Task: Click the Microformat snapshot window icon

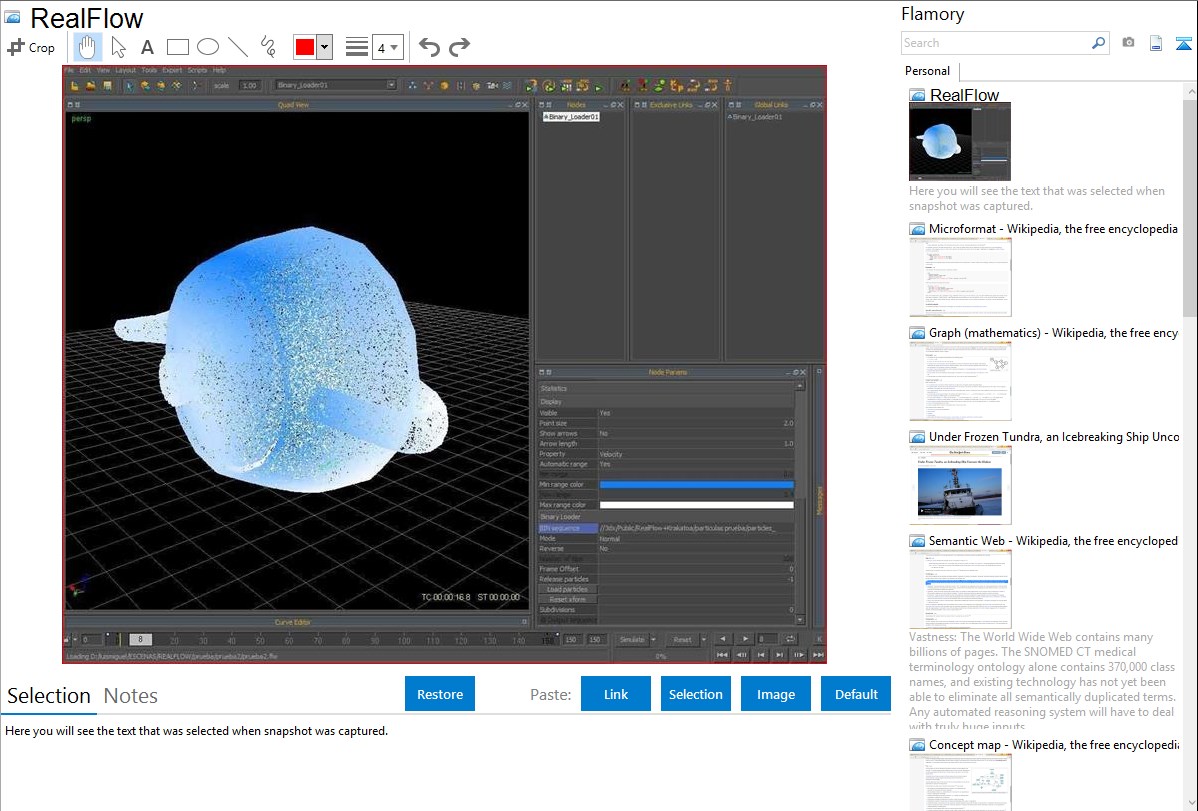Action: [917, 229]
